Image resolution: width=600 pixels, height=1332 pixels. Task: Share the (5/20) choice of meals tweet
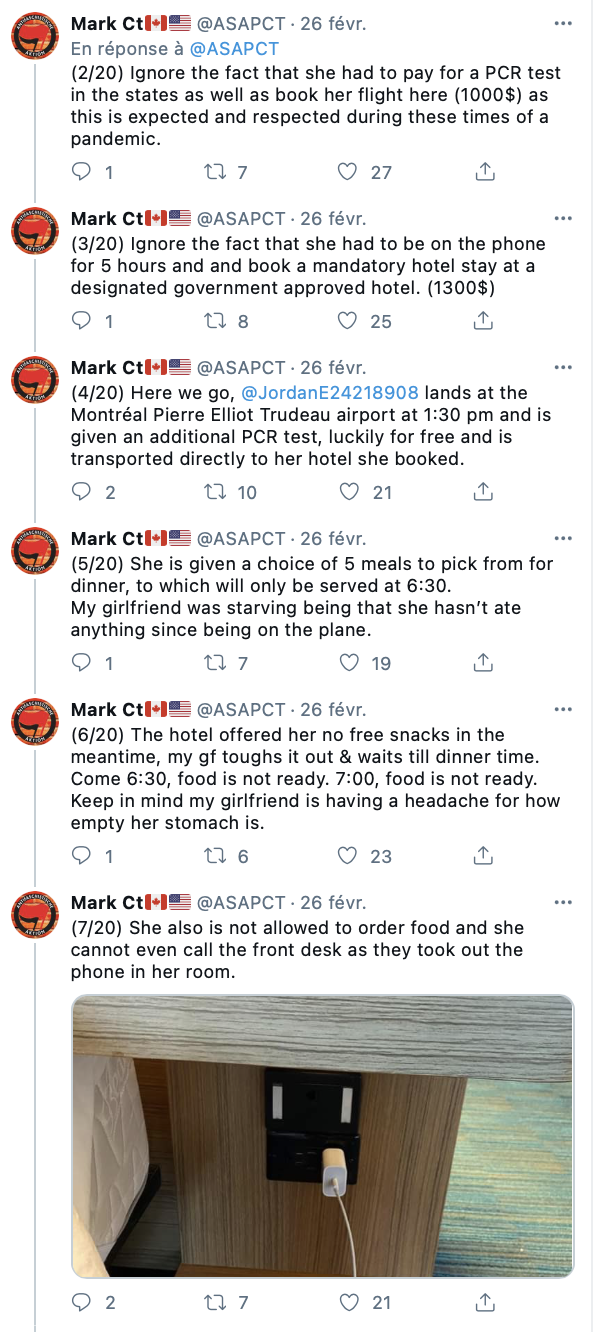point(484,663)
